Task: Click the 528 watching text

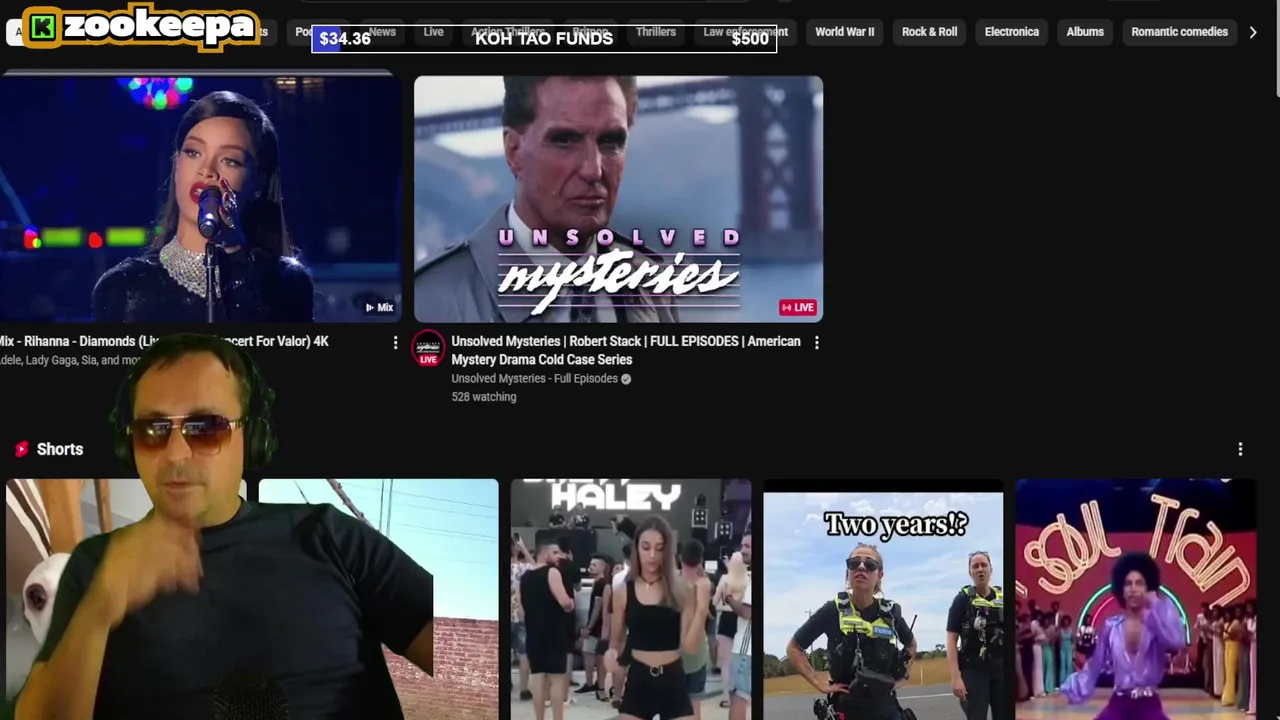Action: (484, 397)
